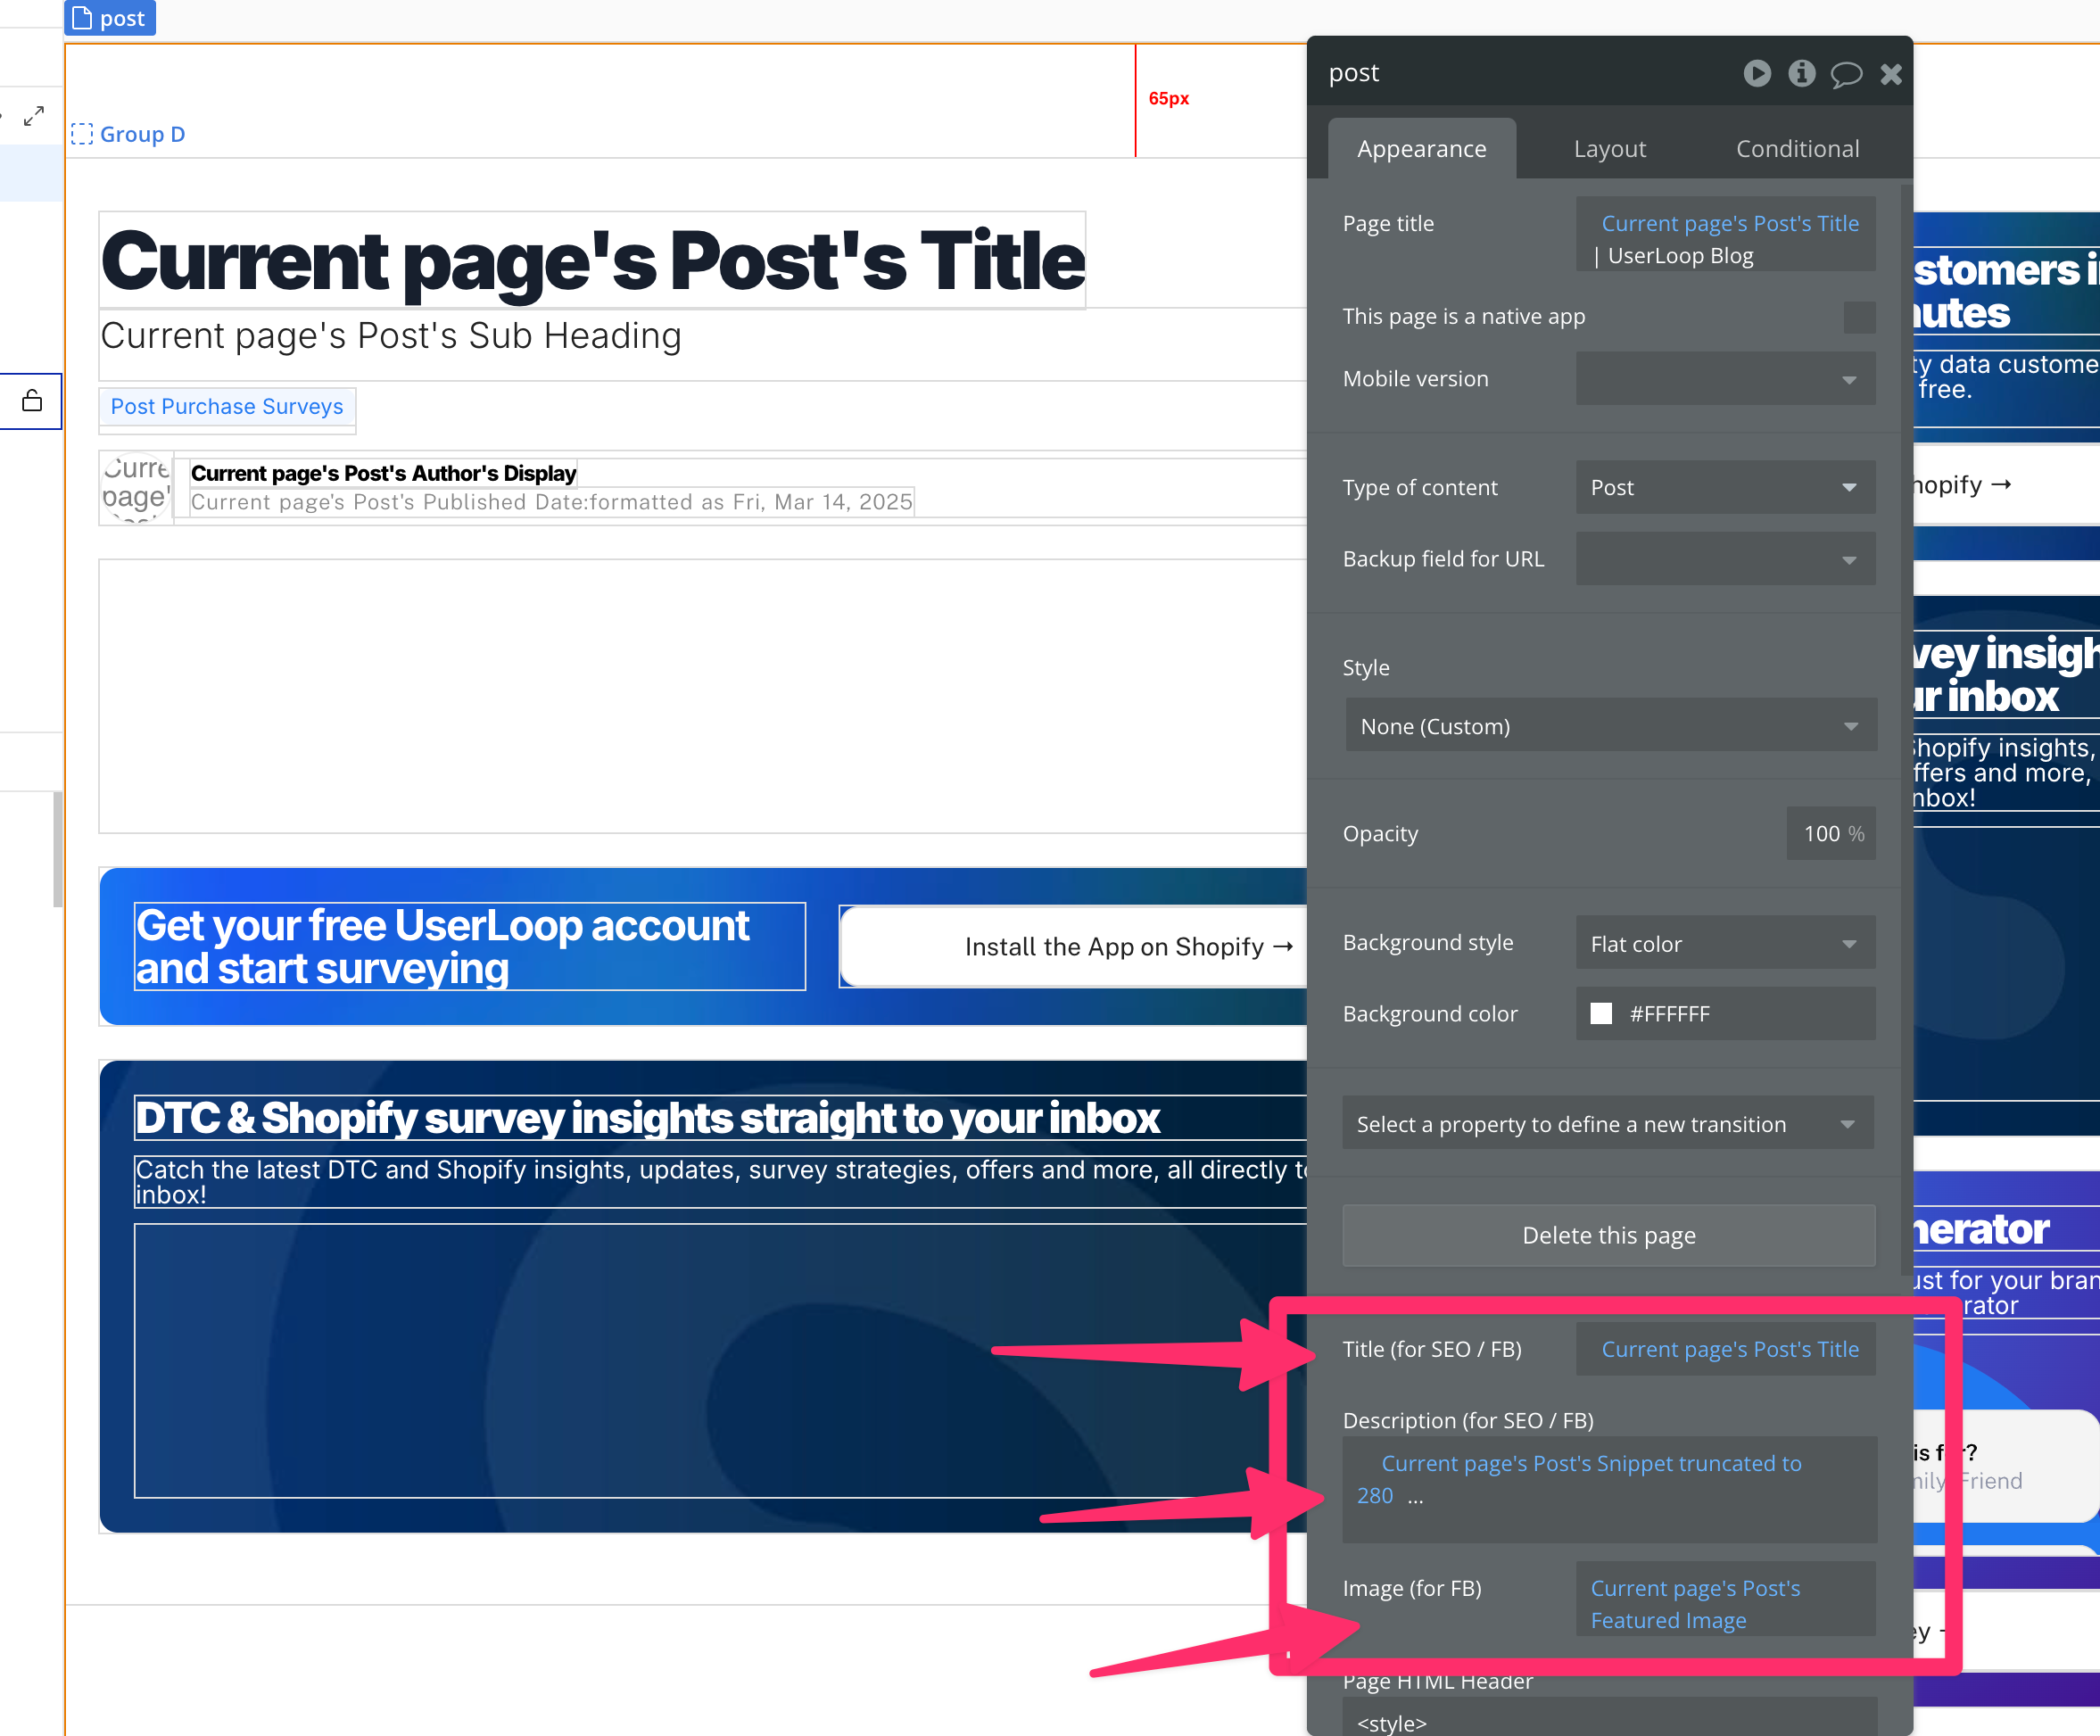Switch to the Layout tab

click(1609, 149)
